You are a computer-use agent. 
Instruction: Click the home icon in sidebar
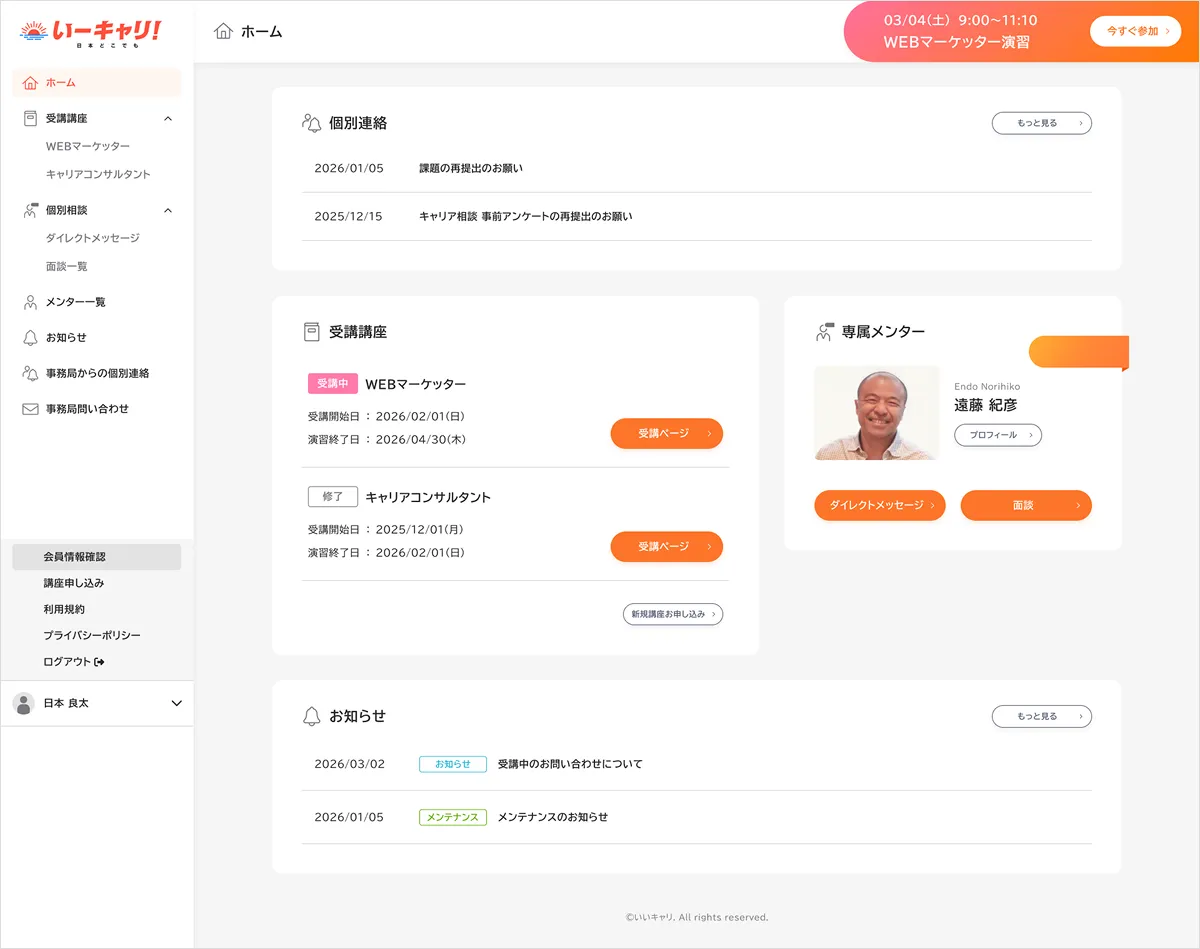pos(30,83)
